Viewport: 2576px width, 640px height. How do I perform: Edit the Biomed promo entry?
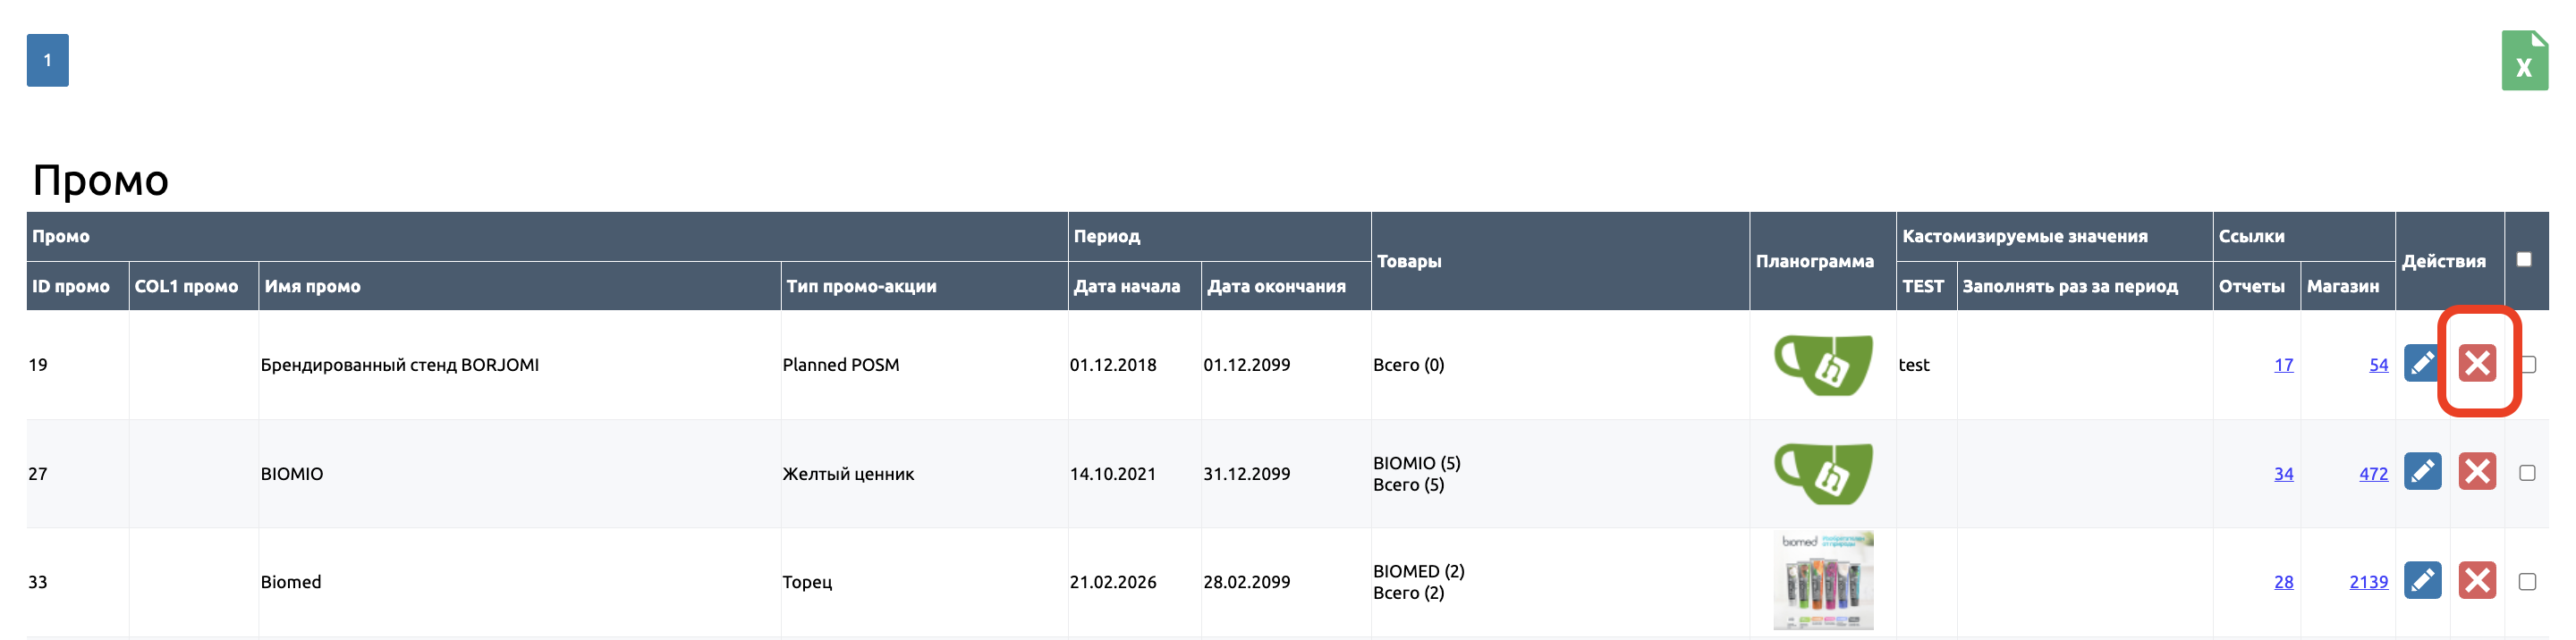[x=2422, y=581]
